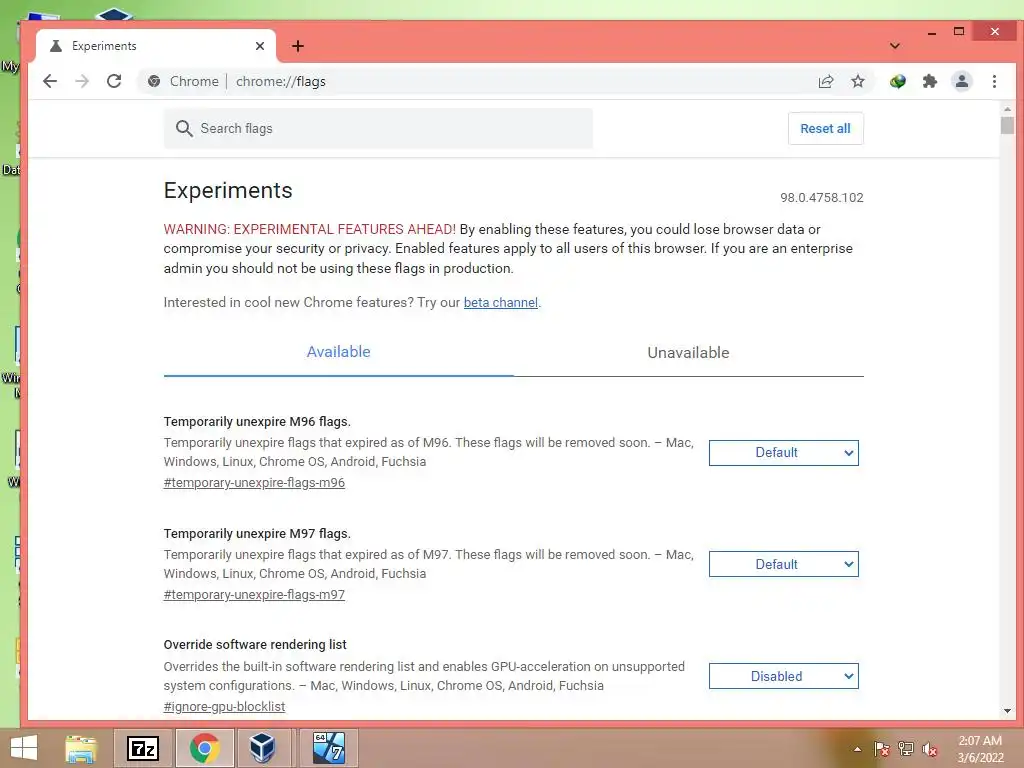The image size is (1024, 768).
Task: Reload the chrome://flags page
Action: 114,81
